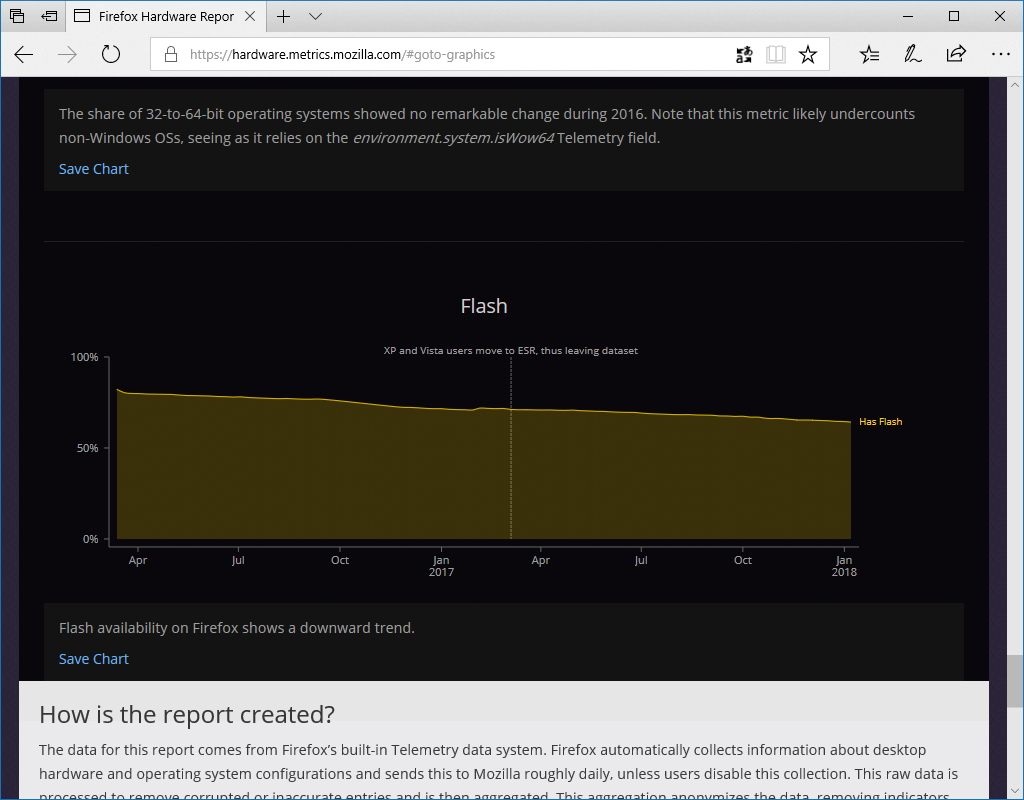Viewport: 1024px width, 800px height.
Task: Open the Hub favorites list icon
Action: (869, 54)
